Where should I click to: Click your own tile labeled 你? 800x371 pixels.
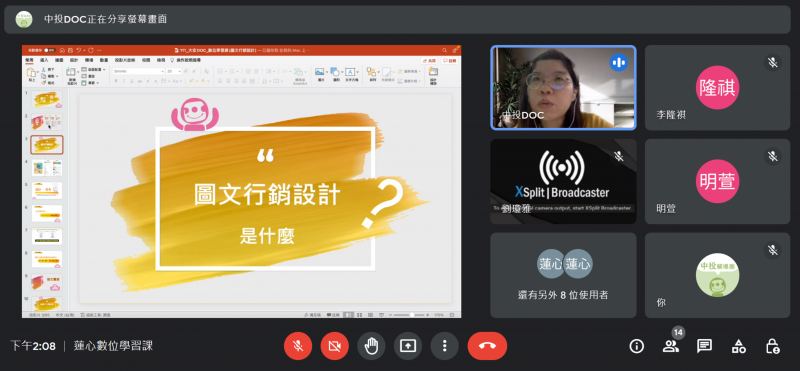tap(717, 275)
